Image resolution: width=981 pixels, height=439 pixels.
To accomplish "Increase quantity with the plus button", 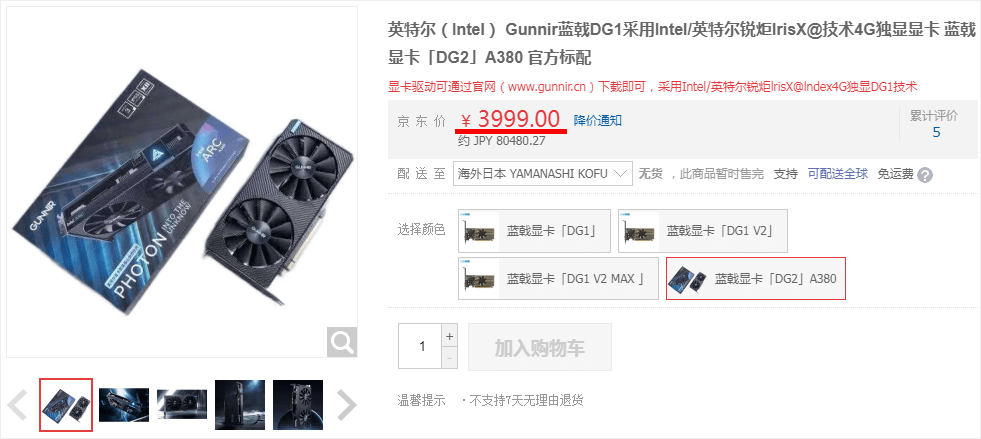I will pyautogui.click(x=449, y=335).
